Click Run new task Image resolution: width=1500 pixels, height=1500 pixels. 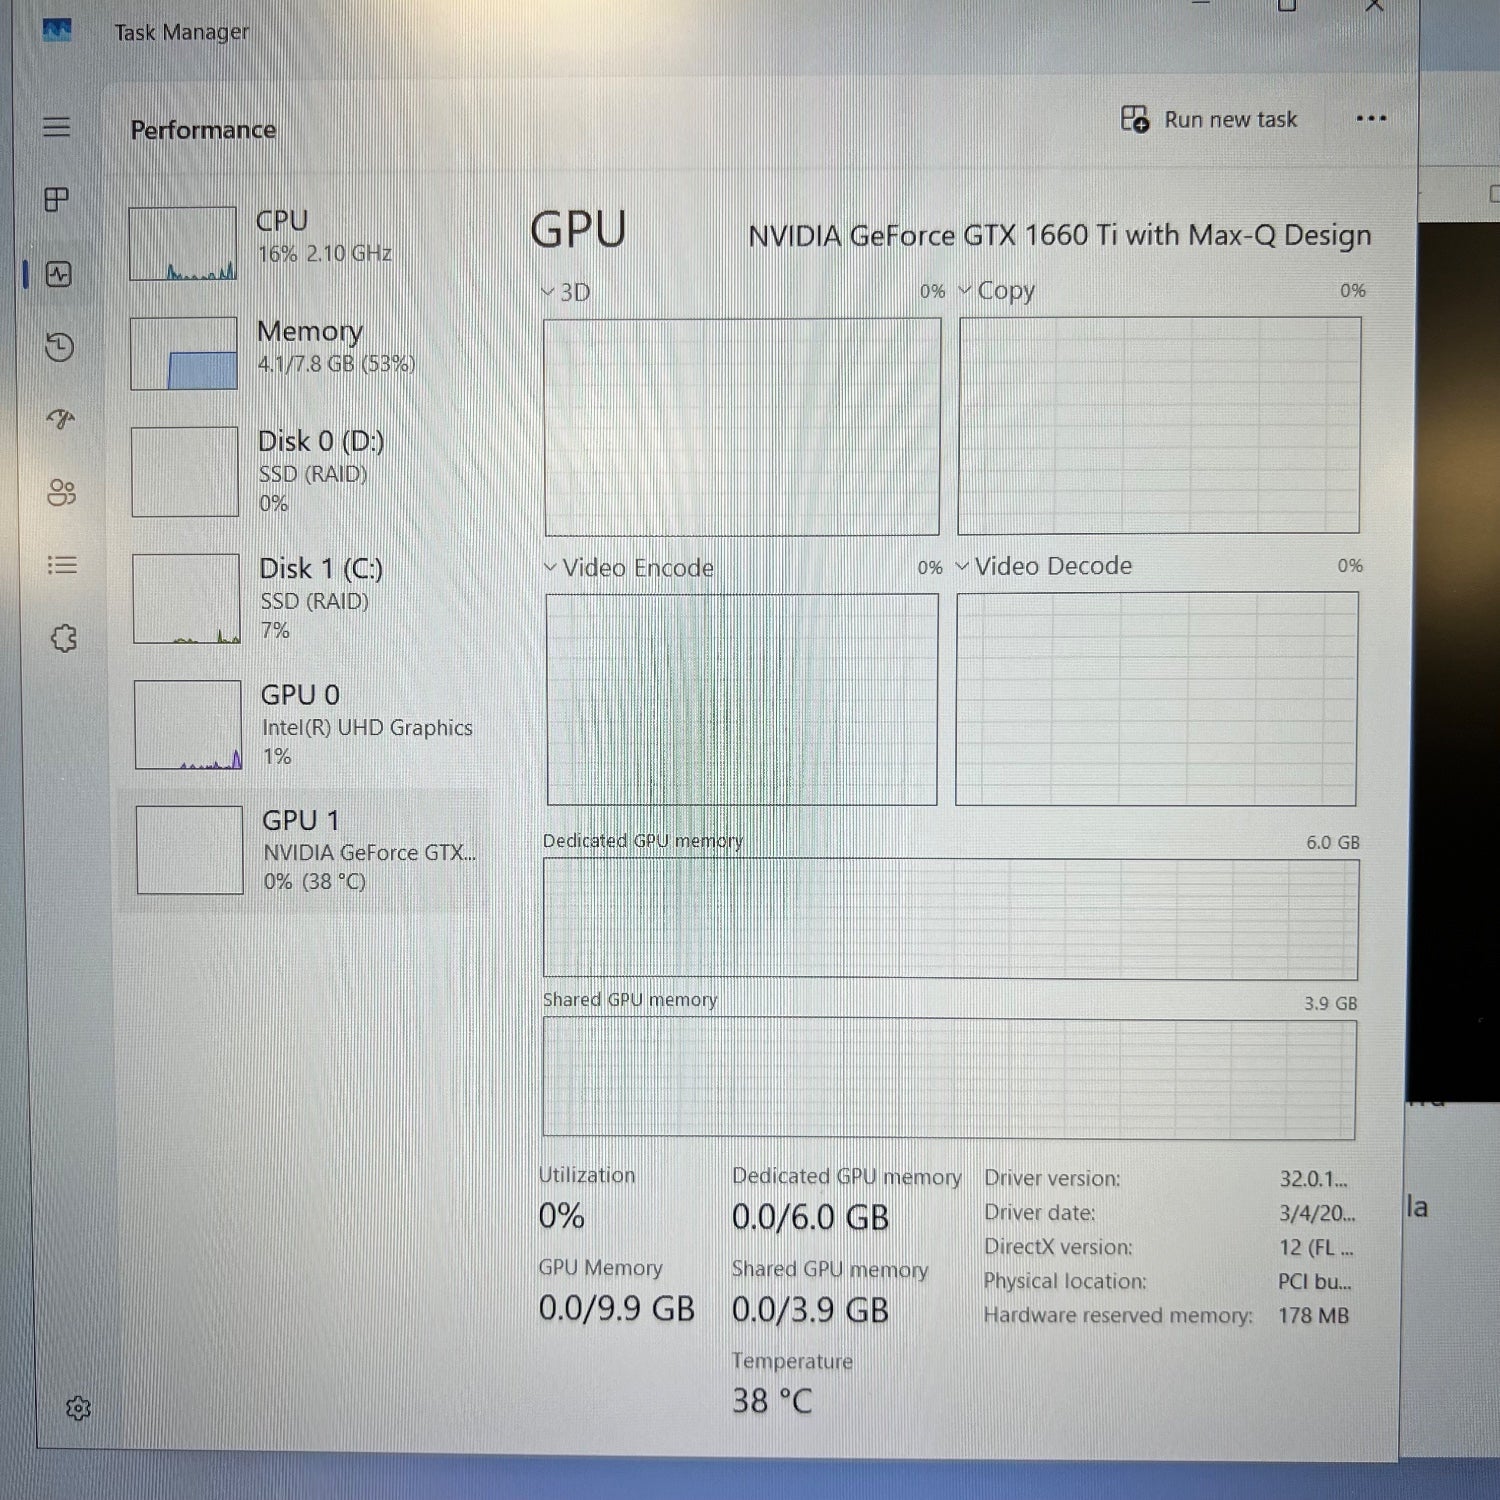pyautogui.click(x=1210, y=119)
